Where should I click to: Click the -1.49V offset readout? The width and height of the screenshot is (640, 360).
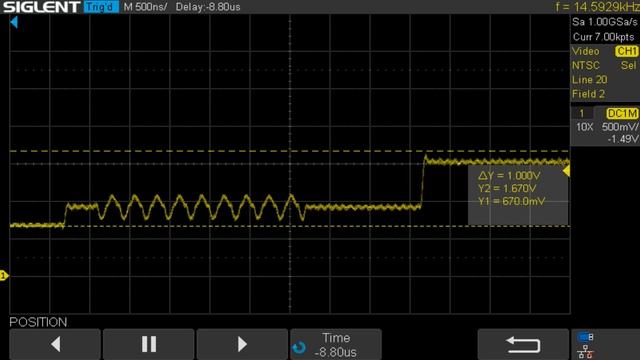[x=623, y=139]
